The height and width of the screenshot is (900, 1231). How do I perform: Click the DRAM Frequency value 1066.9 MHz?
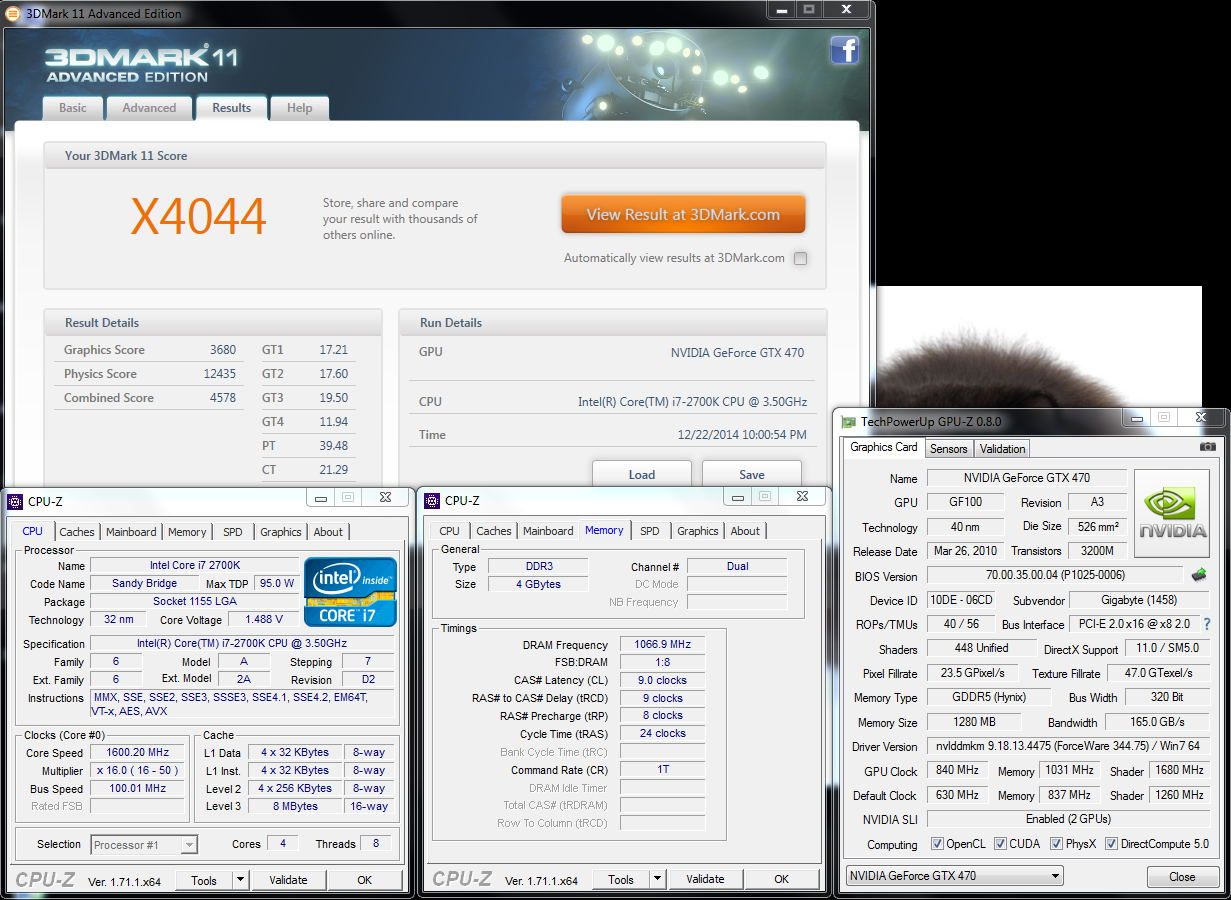coord(662,645)
